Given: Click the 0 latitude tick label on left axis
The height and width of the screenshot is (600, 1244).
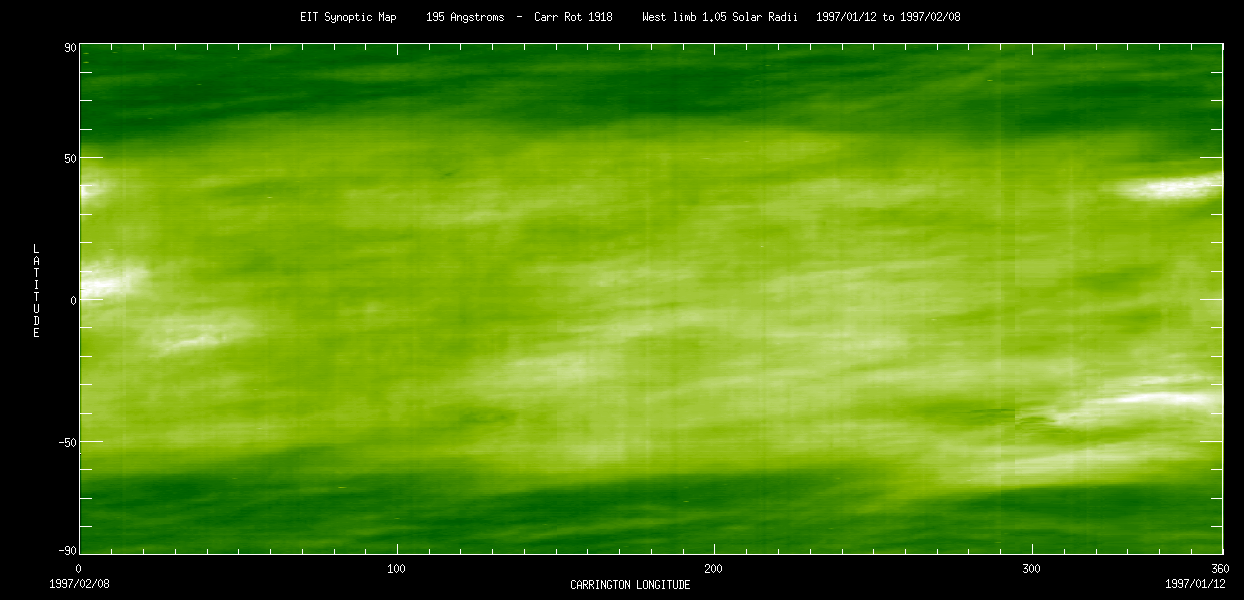Looking at the screenshot, I should (x=73, y=300).
